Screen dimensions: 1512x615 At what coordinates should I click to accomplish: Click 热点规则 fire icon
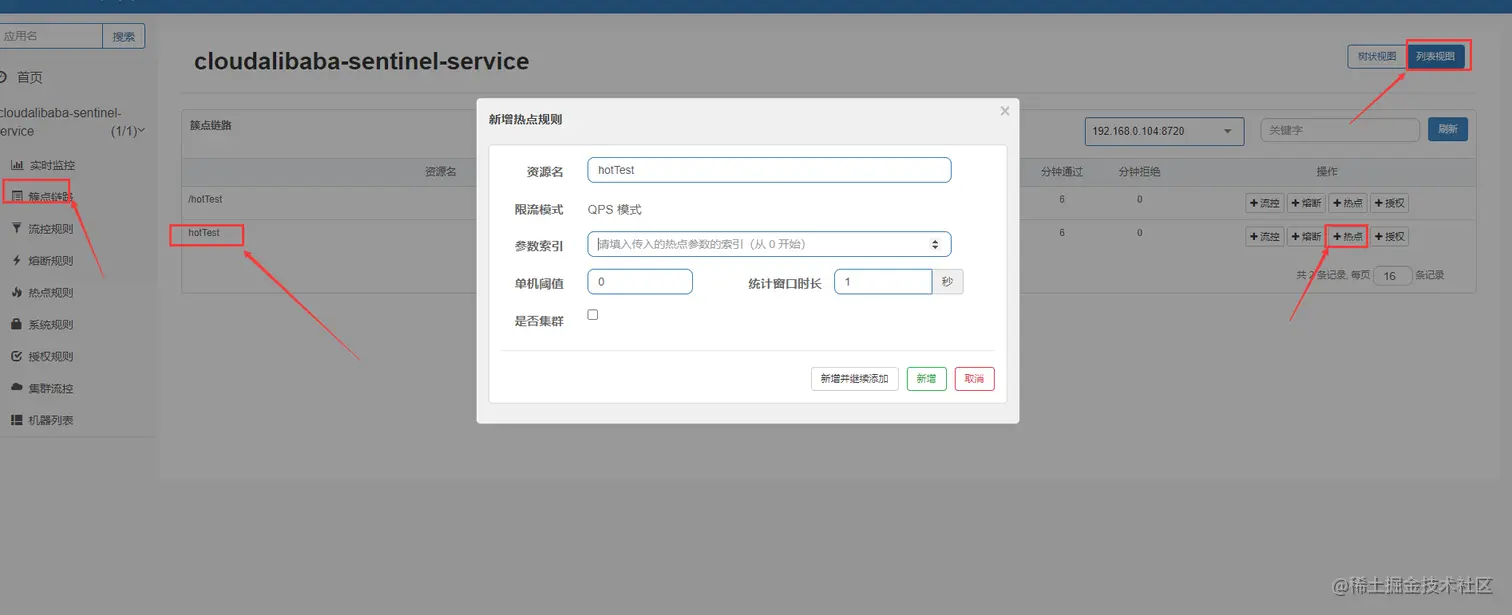pyautogui.click(x=17, y=293)
